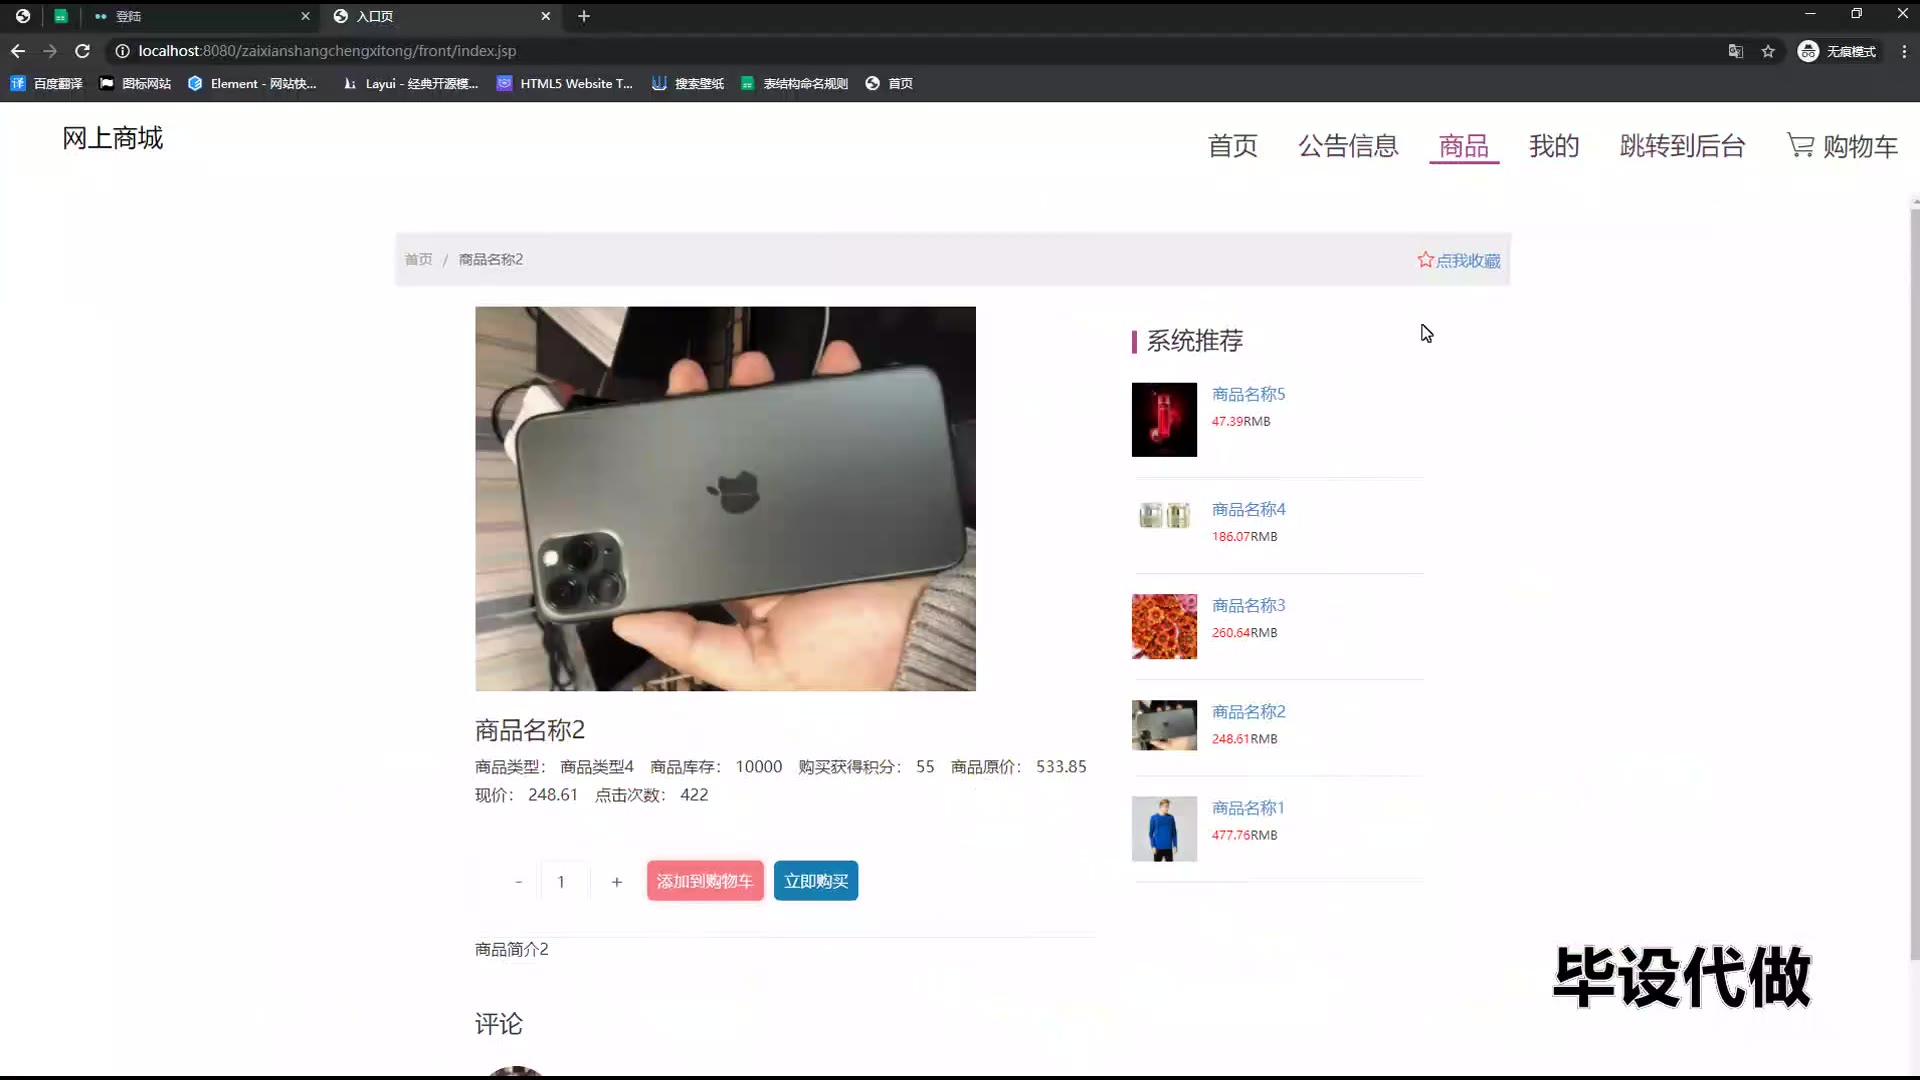Open the shopping cart 购物车

tap(1842, 146)
